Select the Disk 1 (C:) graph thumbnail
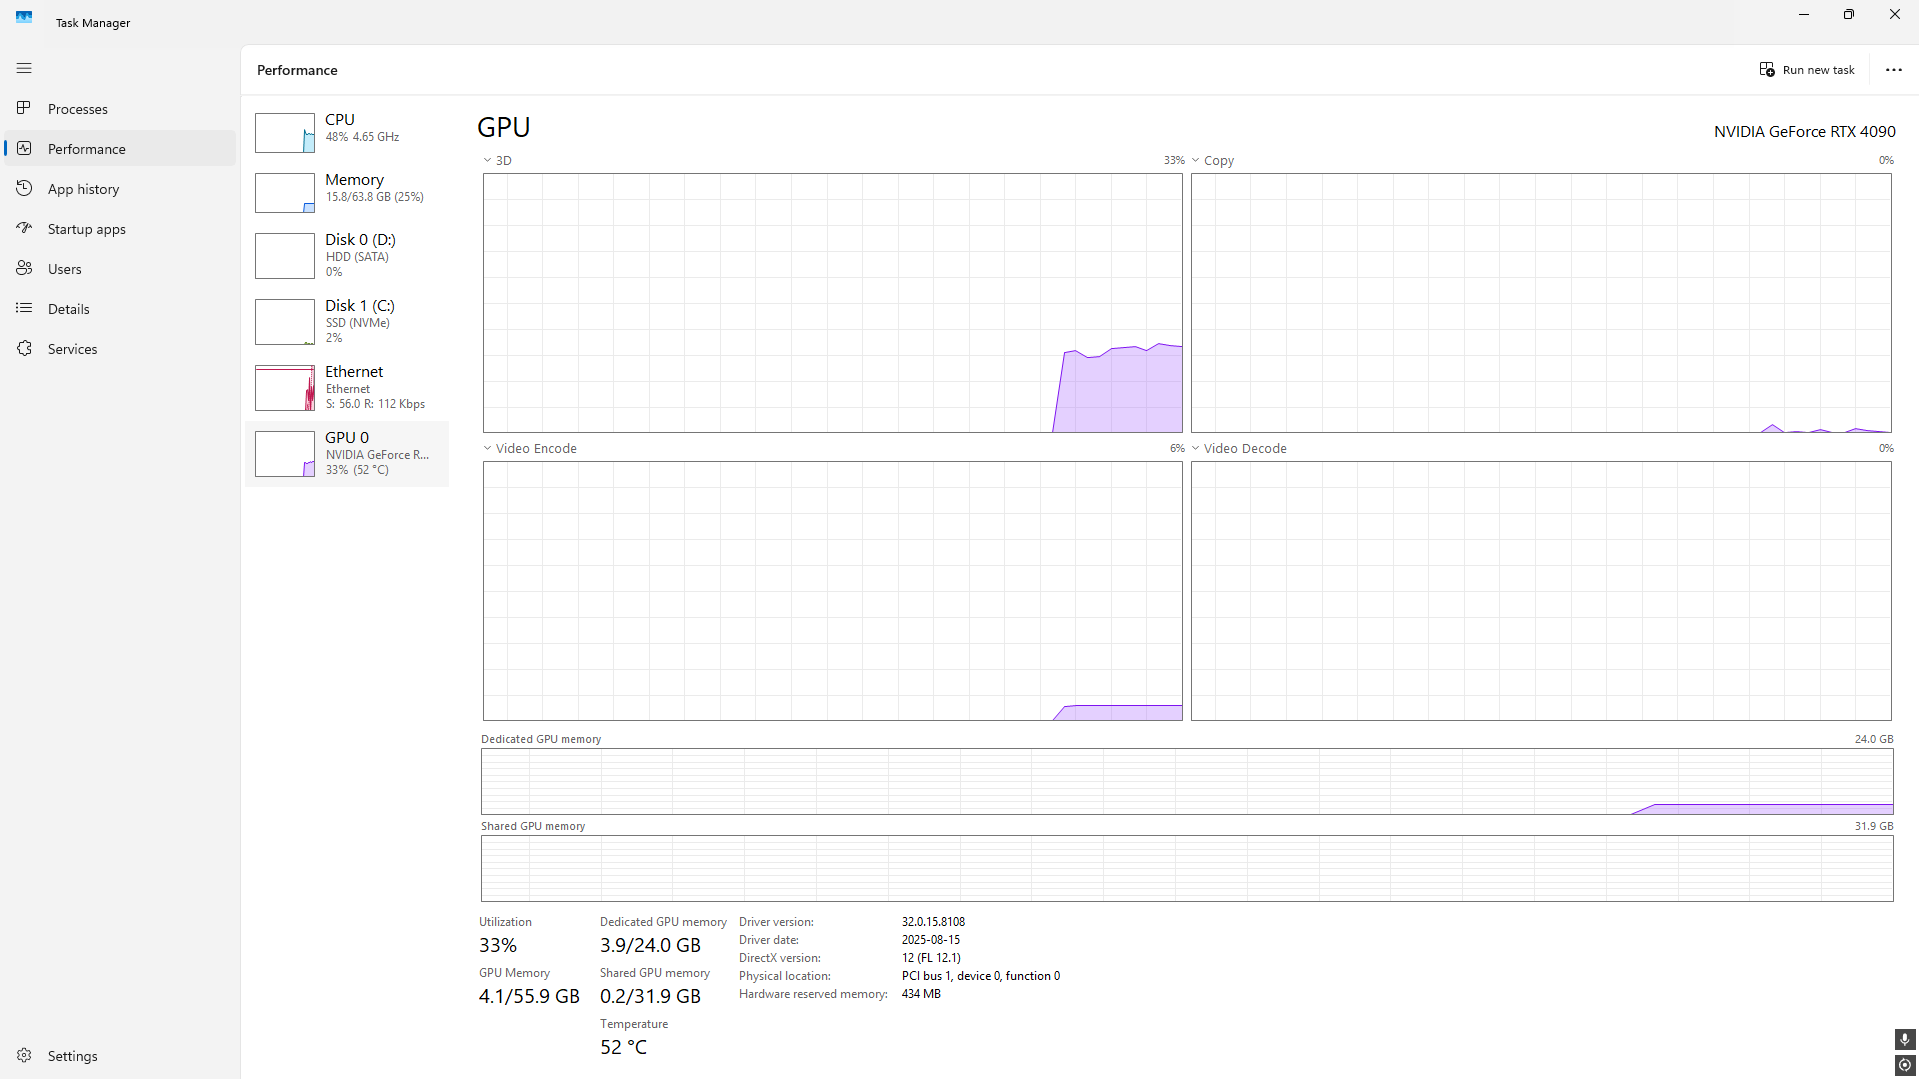The image size is (1919, 1079). click(x=285, y=322)
